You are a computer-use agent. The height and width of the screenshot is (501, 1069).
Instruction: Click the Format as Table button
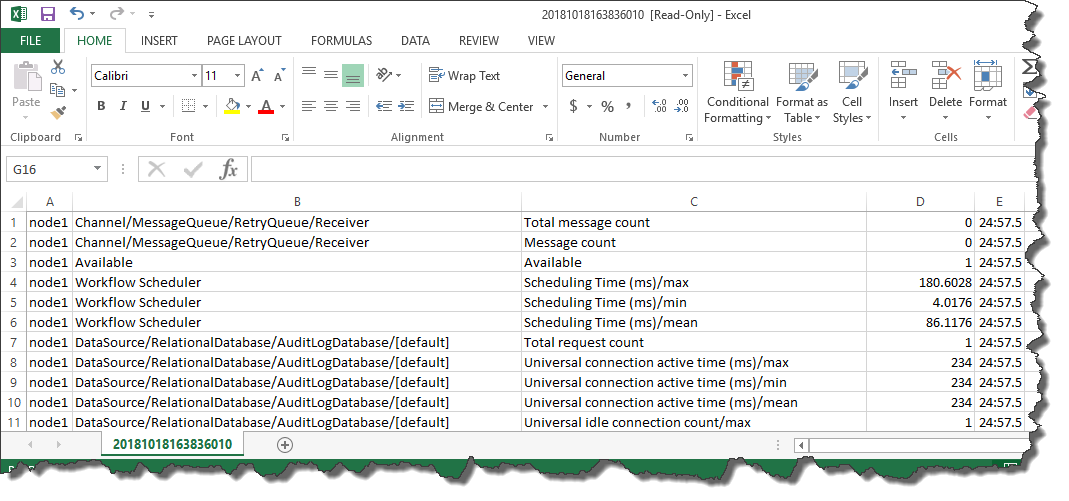click(802, 93)
